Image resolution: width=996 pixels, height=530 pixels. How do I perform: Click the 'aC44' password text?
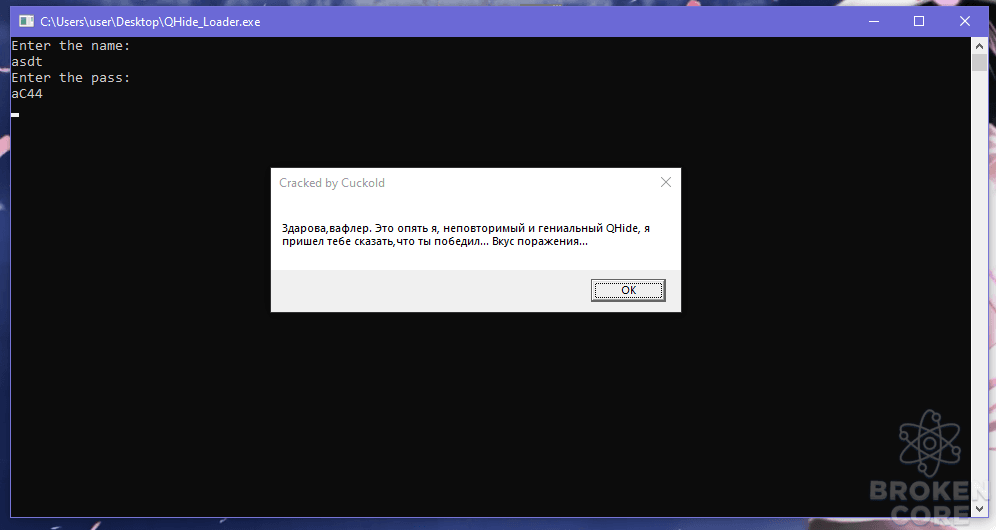click(27, 93)
